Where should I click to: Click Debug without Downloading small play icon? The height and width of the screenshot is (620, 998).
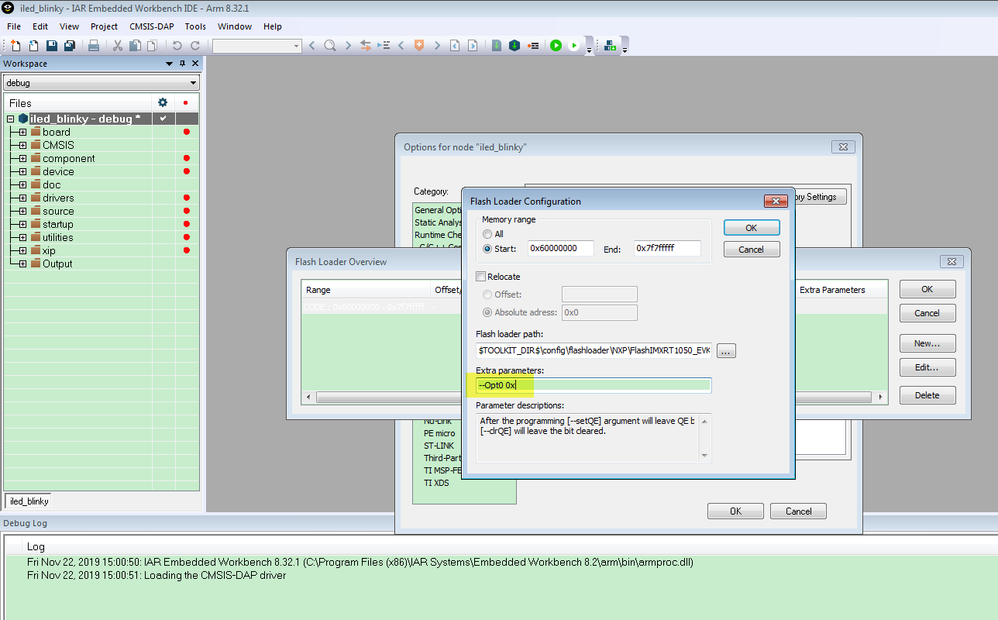coord(574,45)
